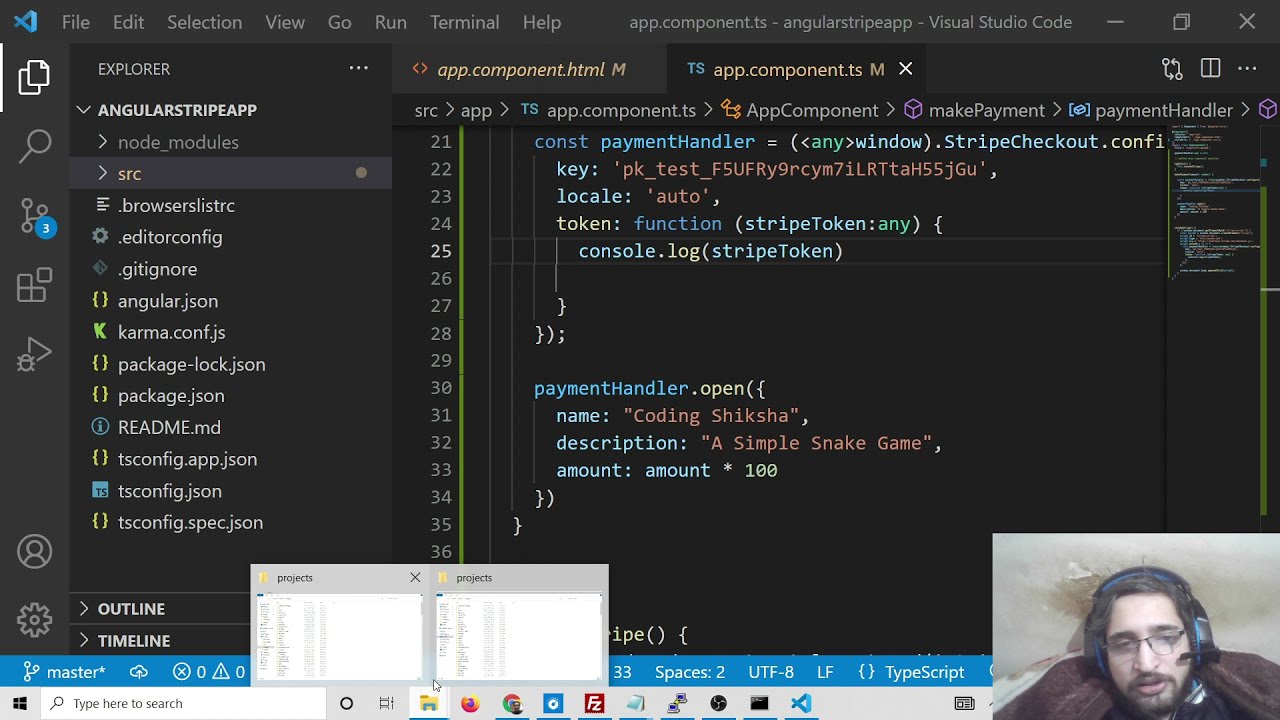
Task: Click the Open Changes compare icon
Action: pos(1172,69)
